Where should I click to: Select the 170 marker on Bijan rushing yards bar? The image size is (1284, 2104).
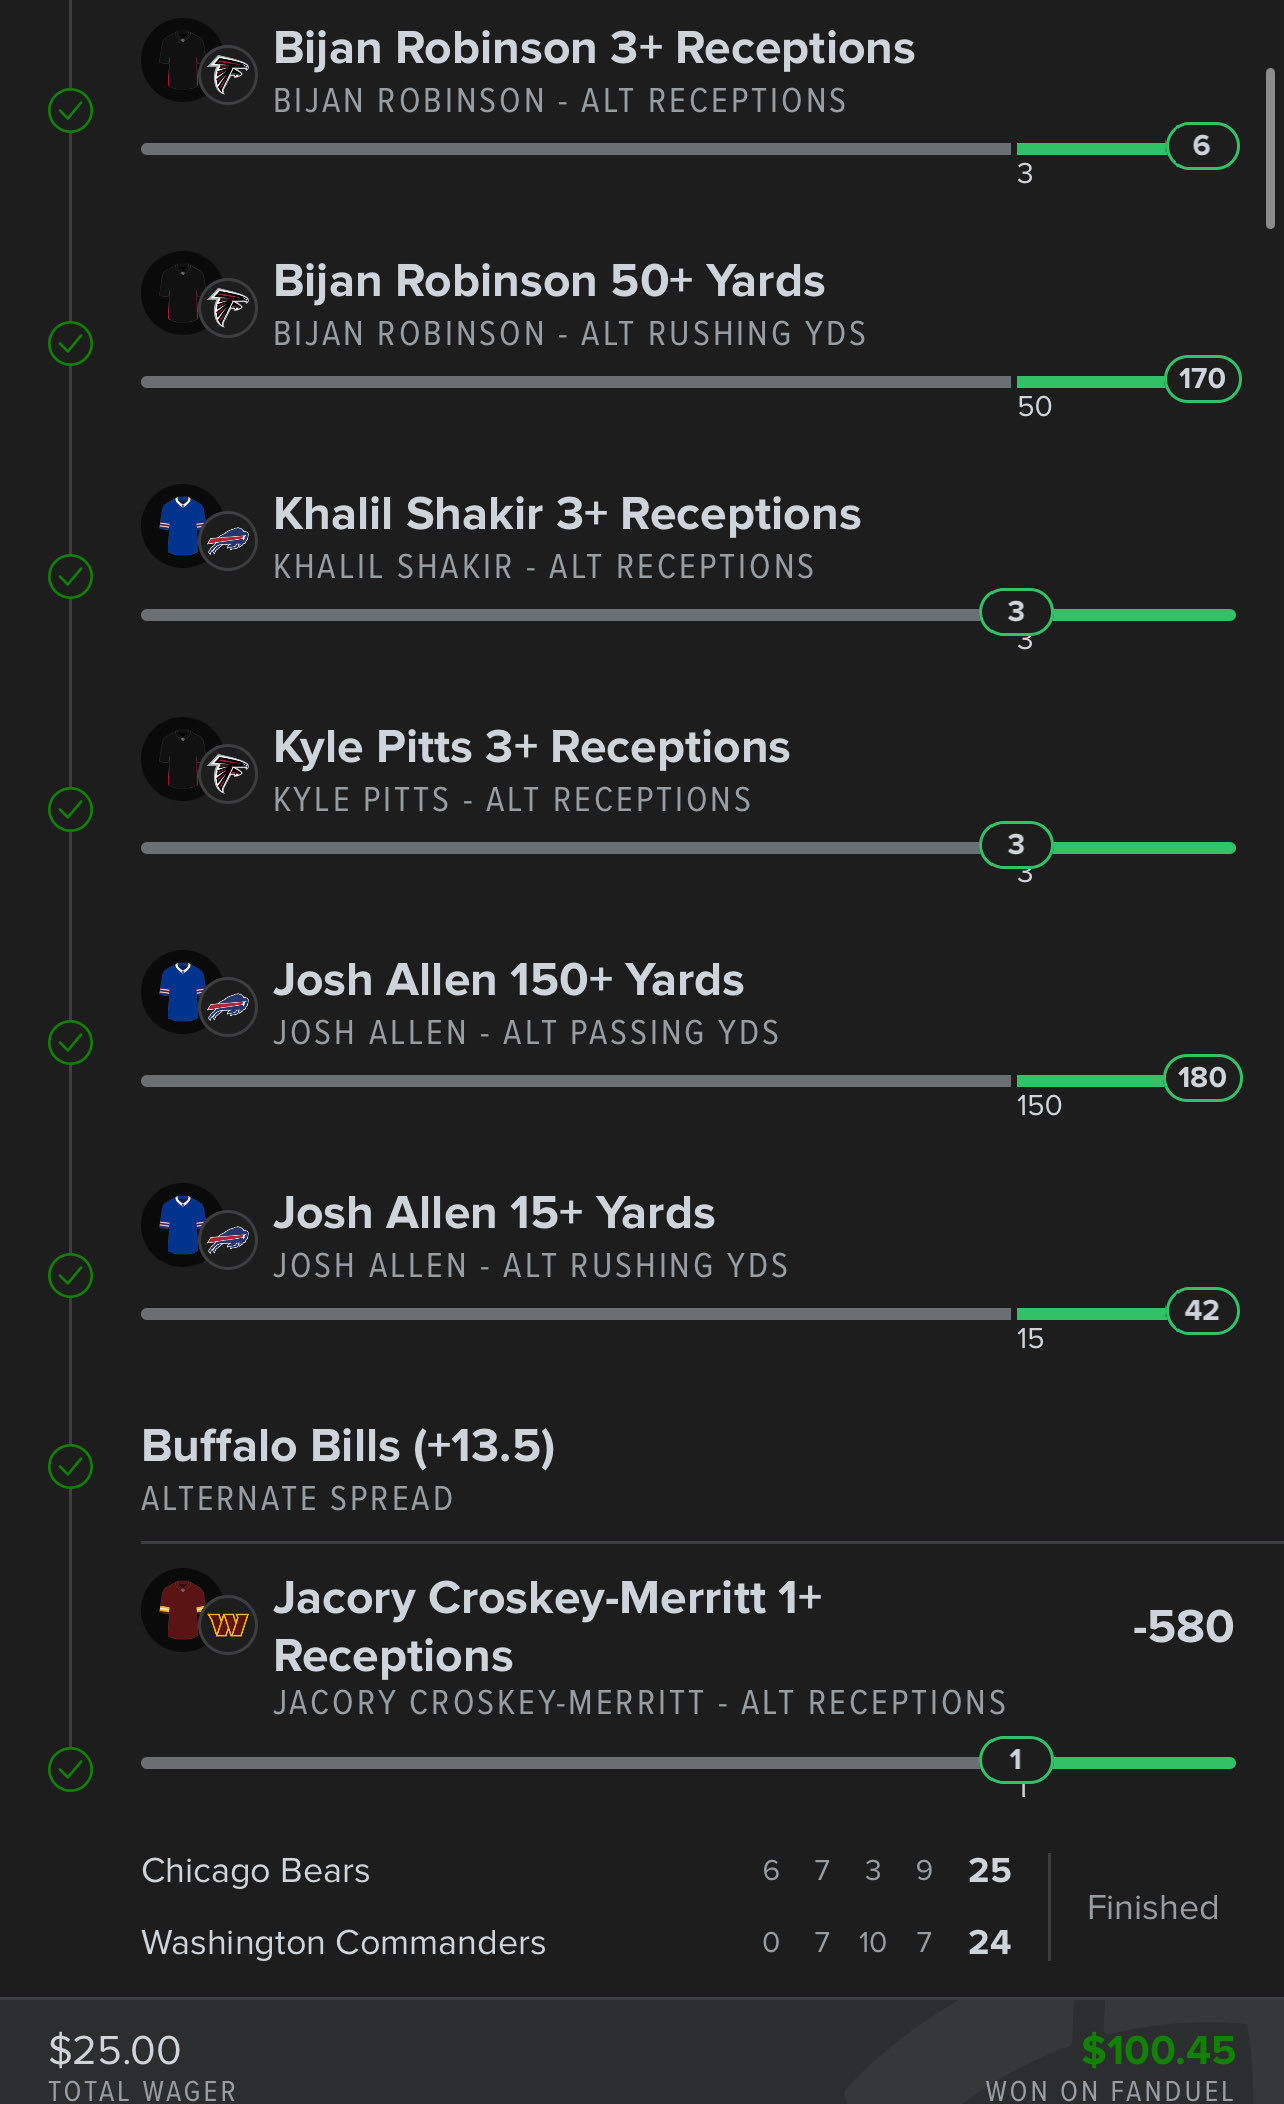tap(1202, 379)
